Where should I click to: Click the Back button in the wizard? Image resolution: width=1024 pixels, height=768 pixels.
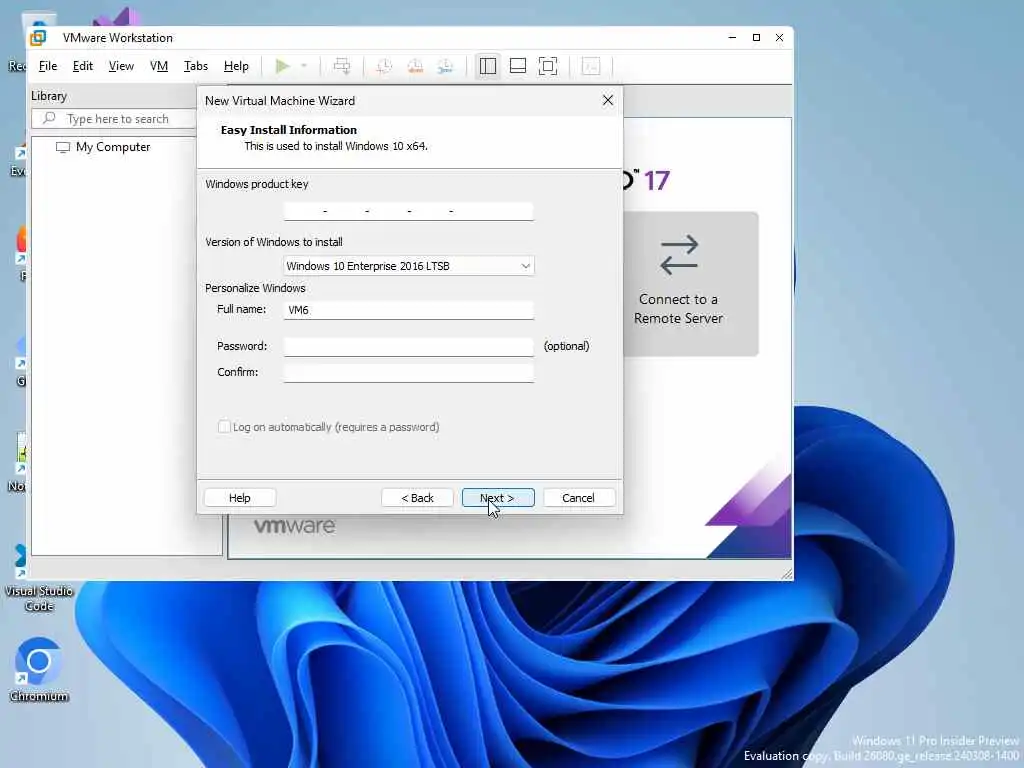click(417, 498)
